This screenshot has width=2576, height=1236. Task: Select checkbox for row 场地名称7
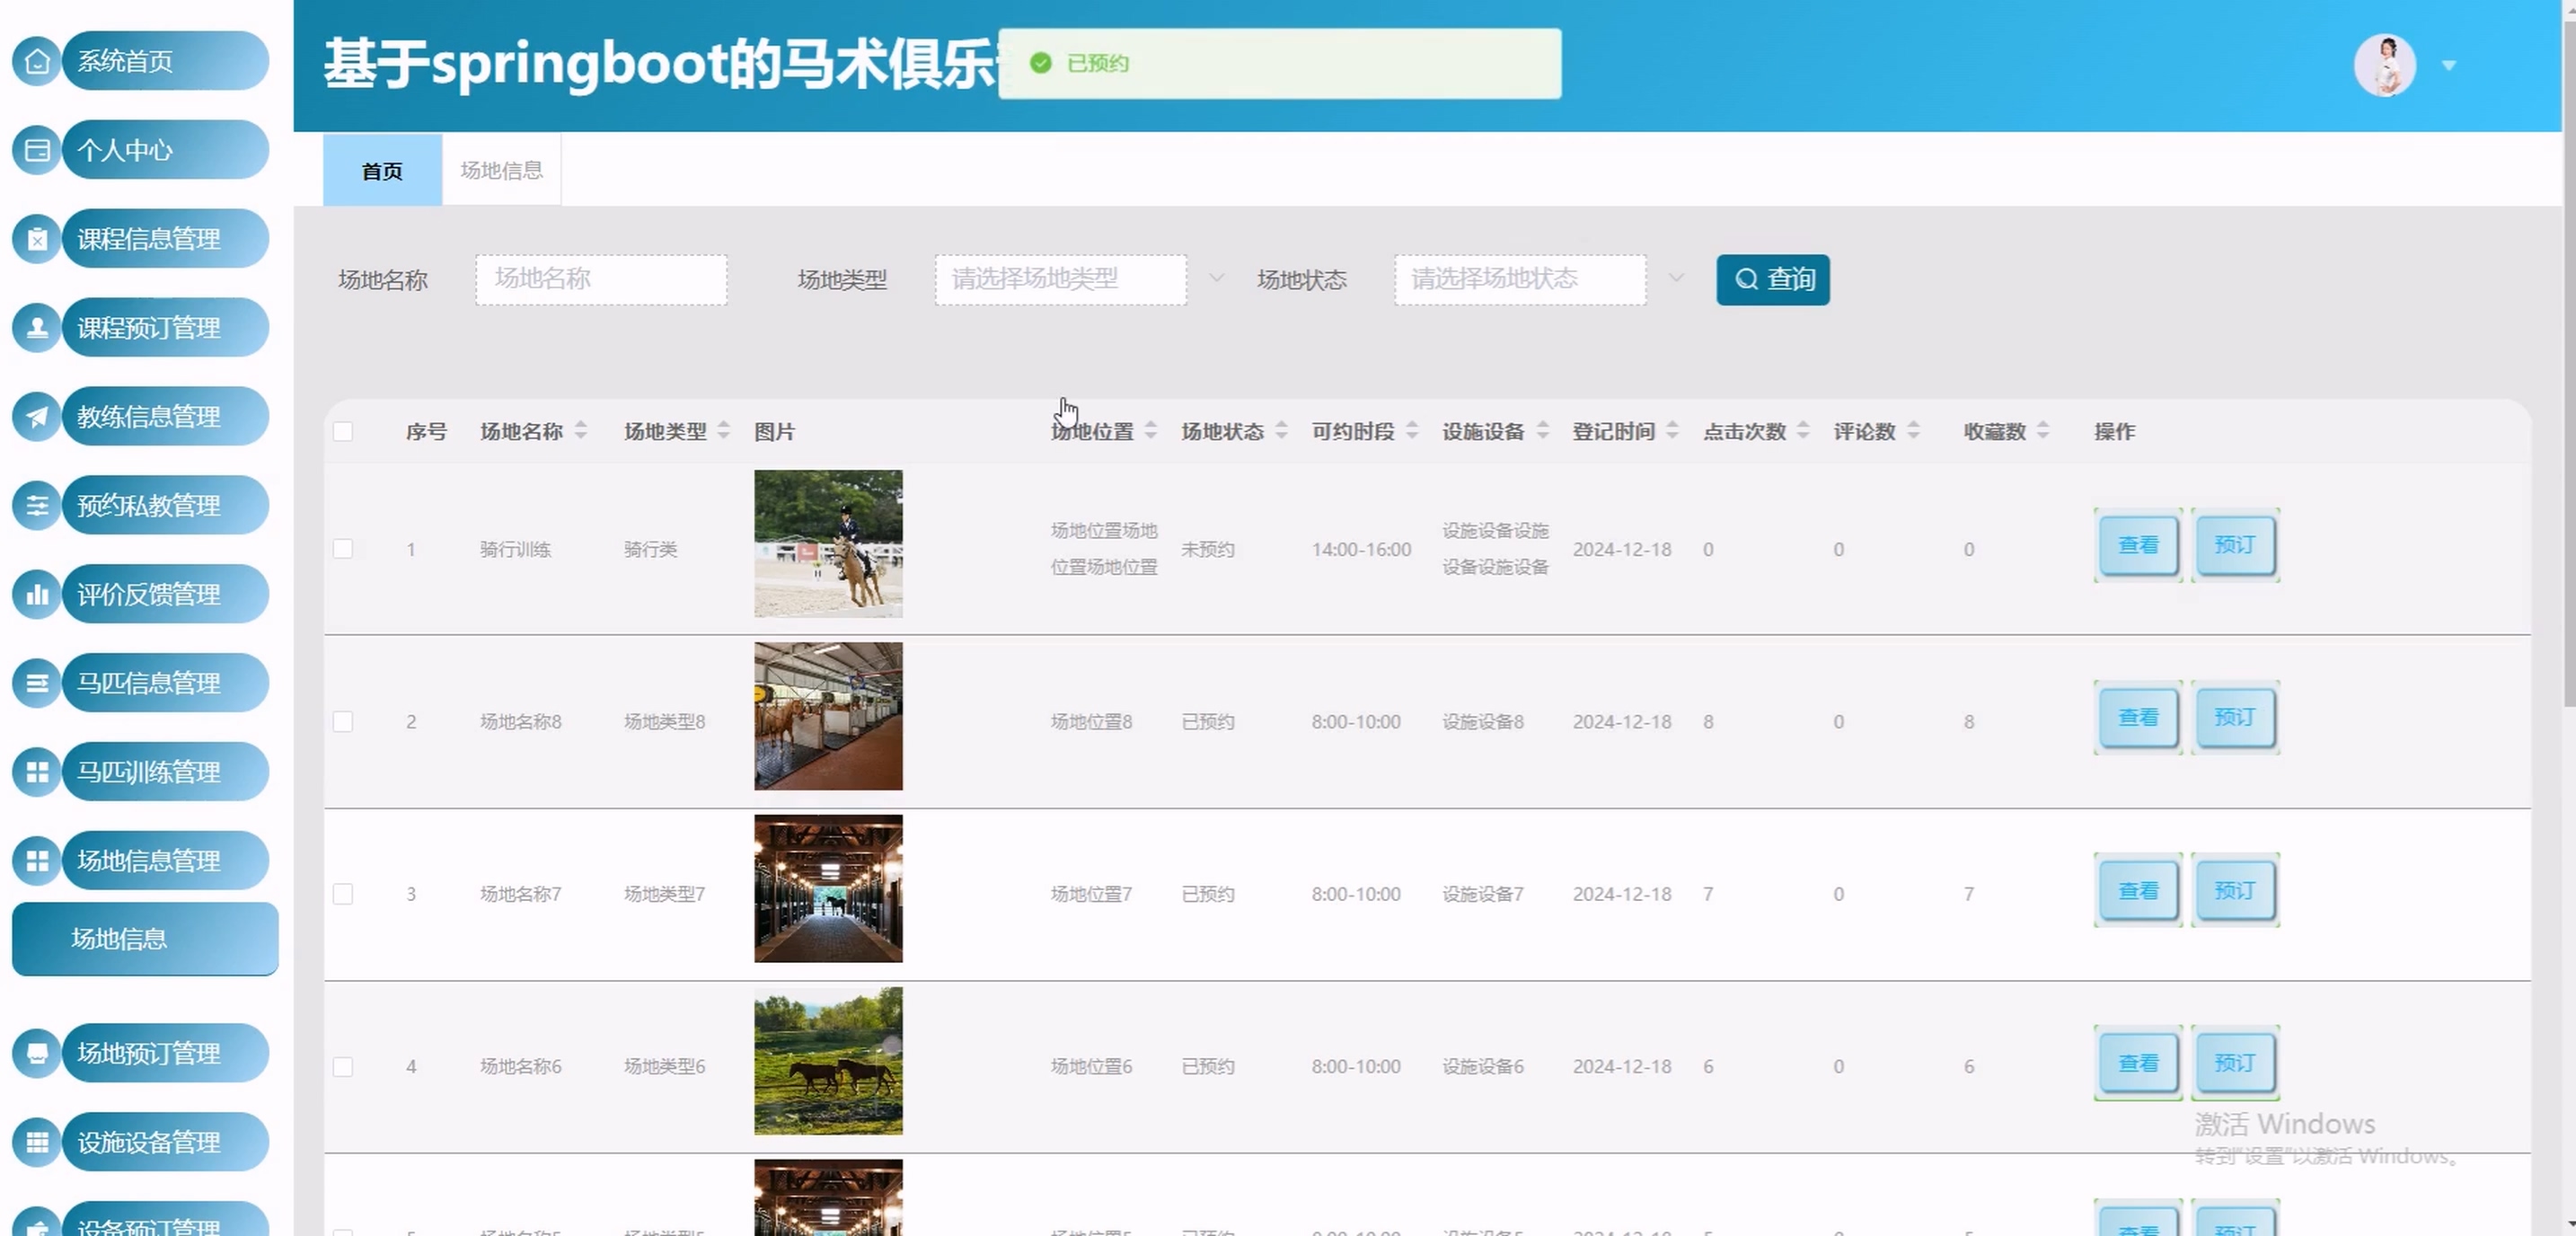point(343,894)
